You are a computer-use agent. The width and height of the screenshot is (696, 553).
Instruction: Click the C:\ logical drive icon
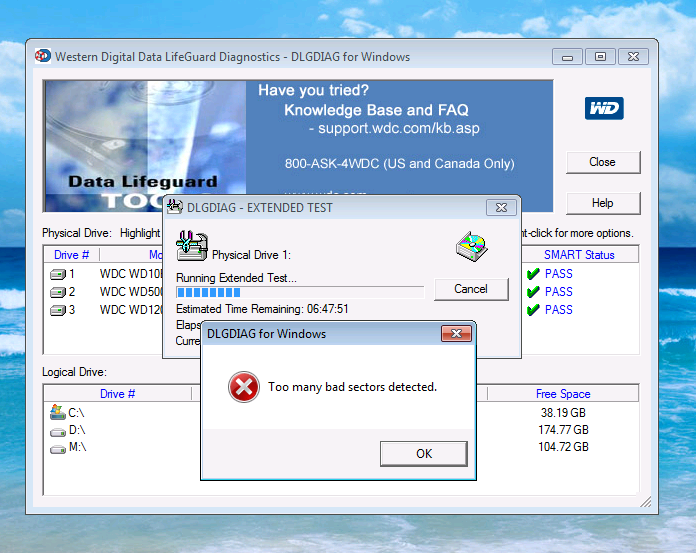tap(57, 412)
